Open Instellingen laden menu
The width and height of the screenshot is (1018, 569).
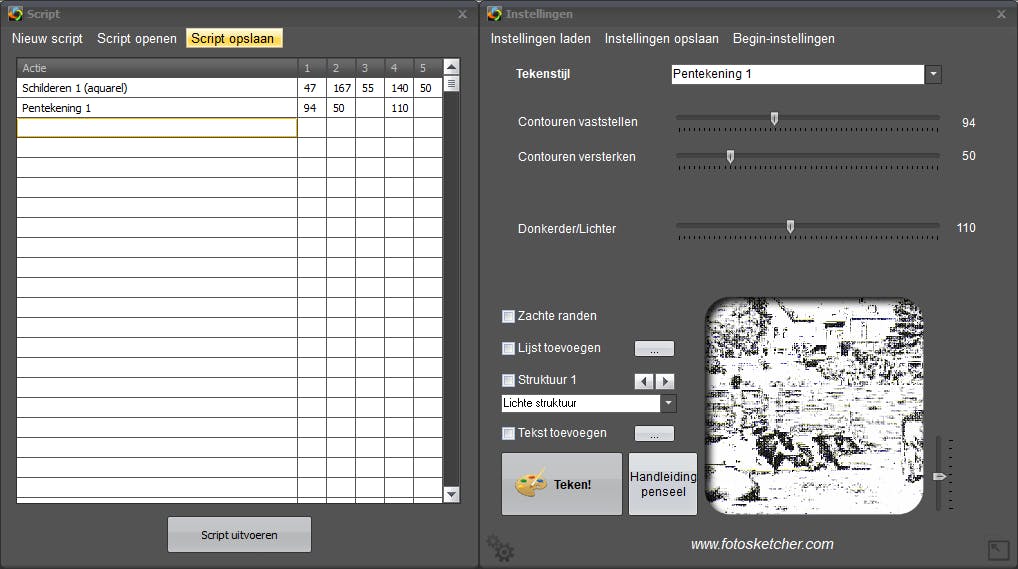(540, 39)
